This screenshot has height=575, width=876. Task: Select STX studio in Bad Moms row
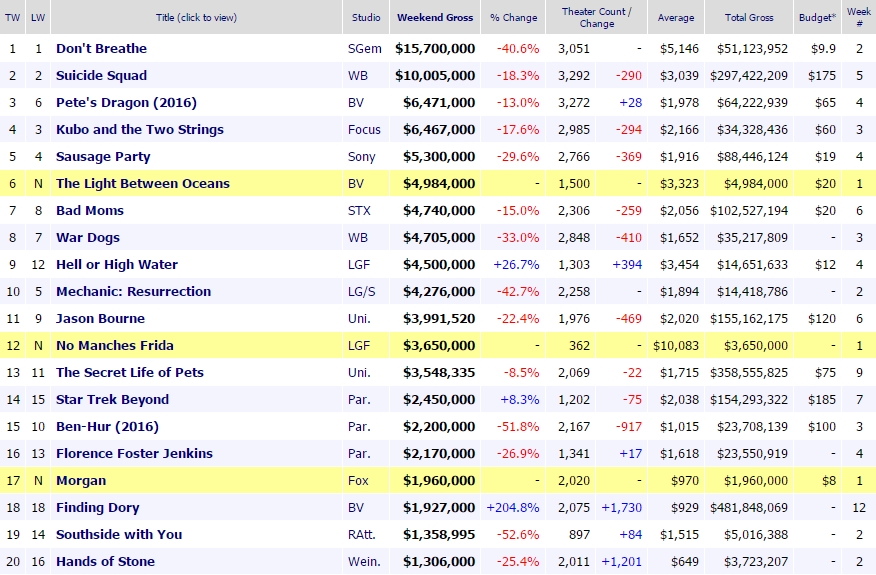coord(359,211)
